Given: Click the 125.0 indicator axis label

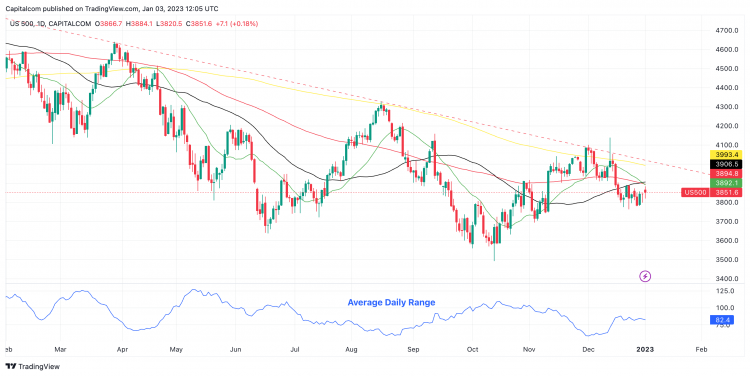Looking at the screenshot, I should [724, 291].
